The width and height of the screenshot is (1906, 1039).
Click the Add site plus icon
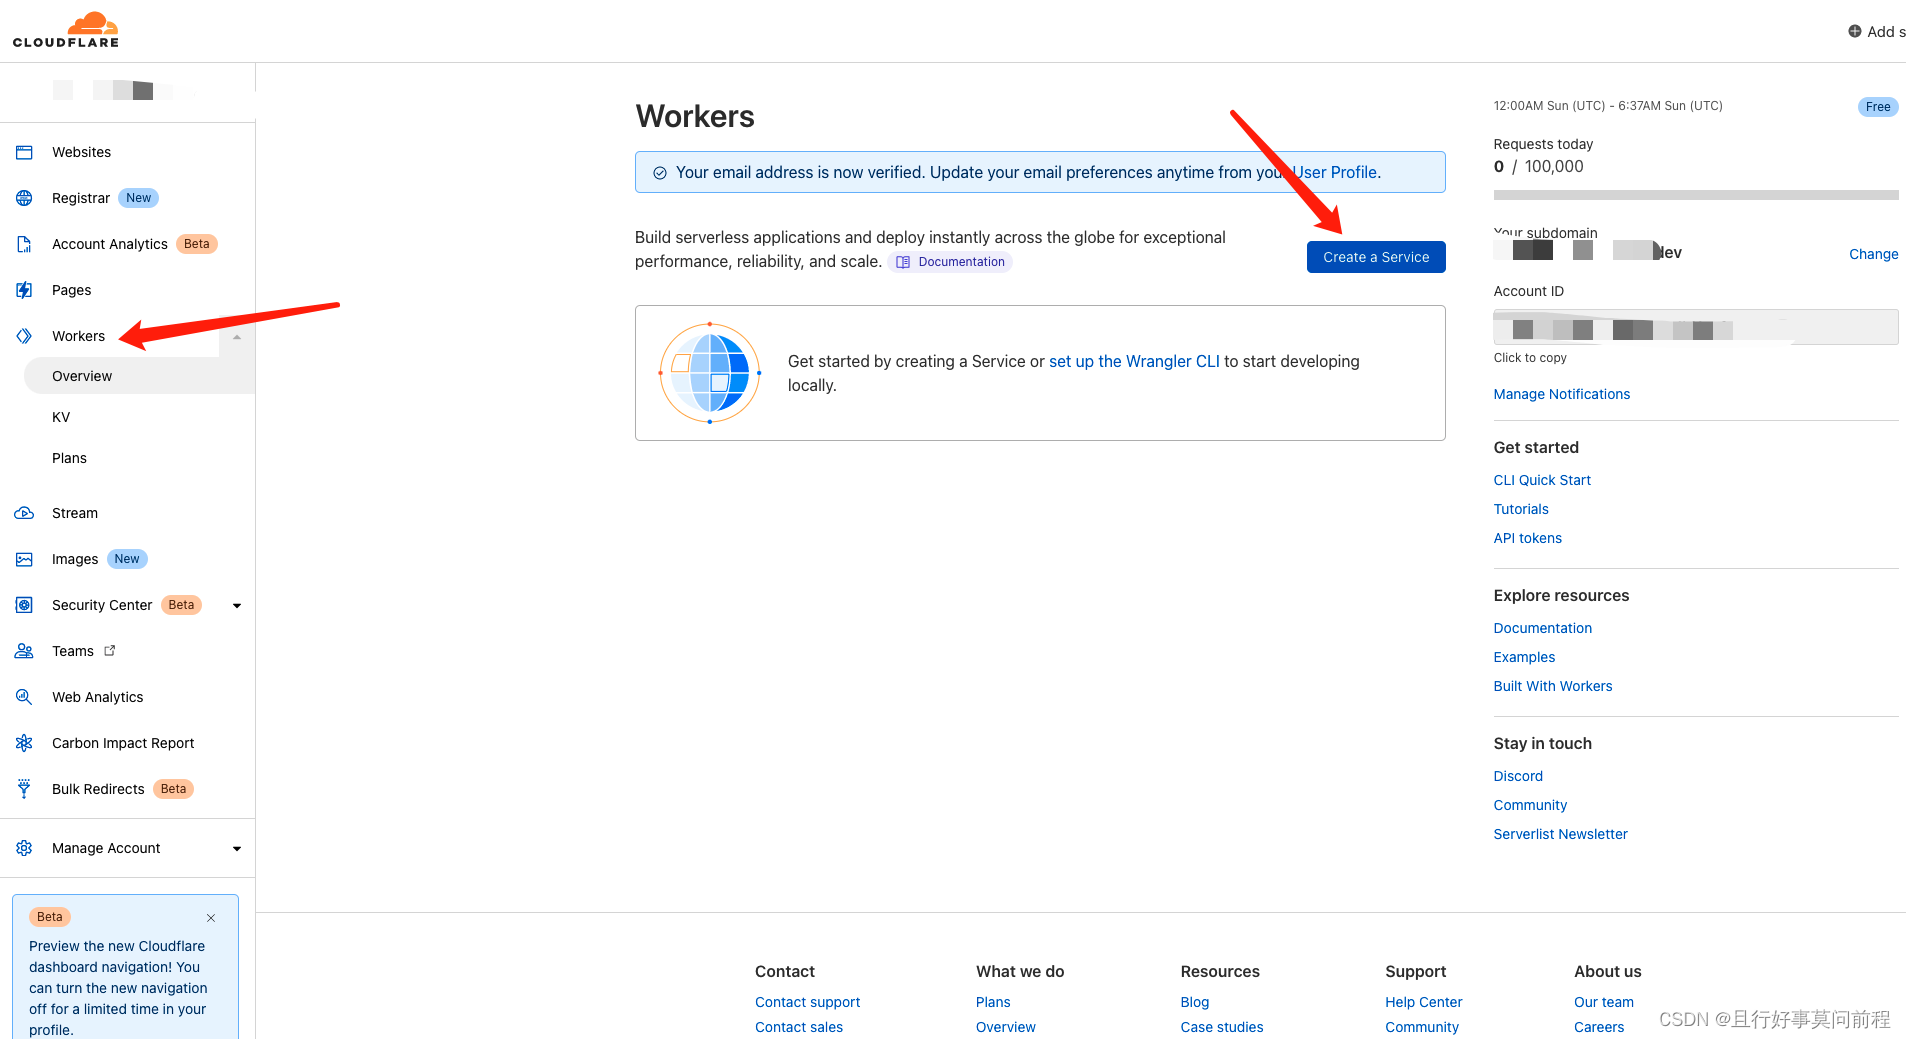pos(1855,31)
